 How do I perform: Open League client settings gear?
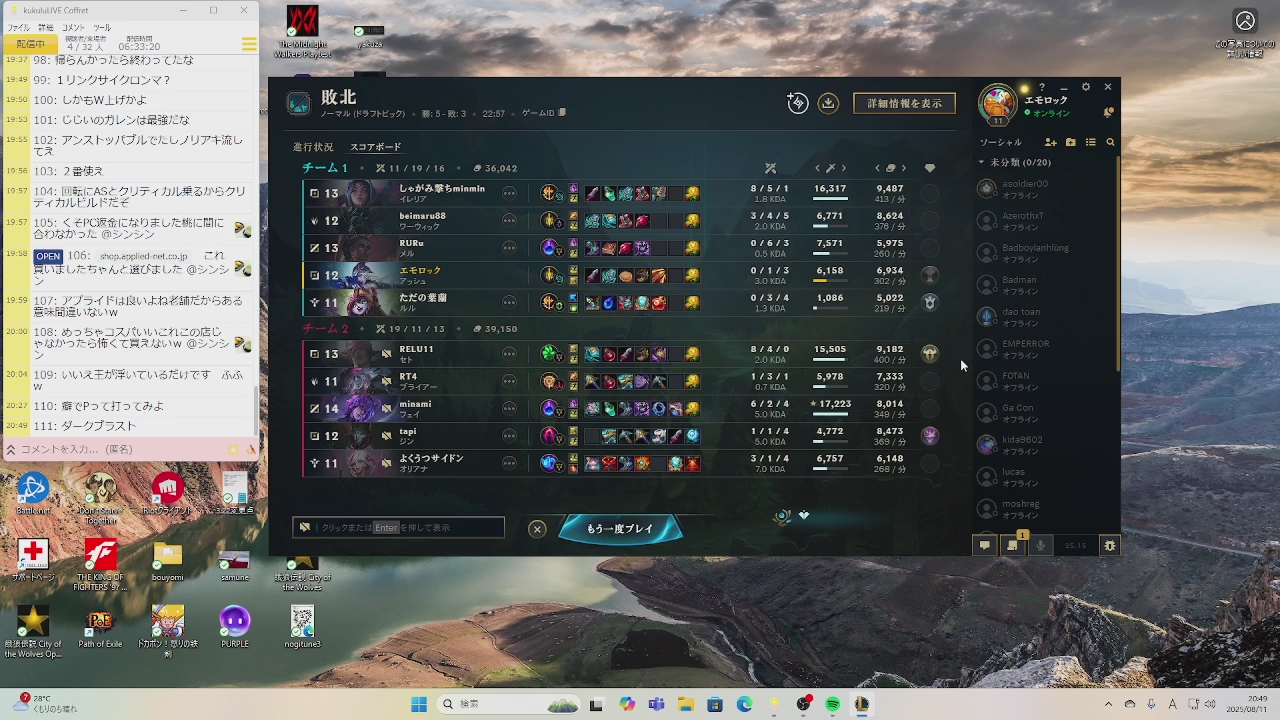point(1086,87)
